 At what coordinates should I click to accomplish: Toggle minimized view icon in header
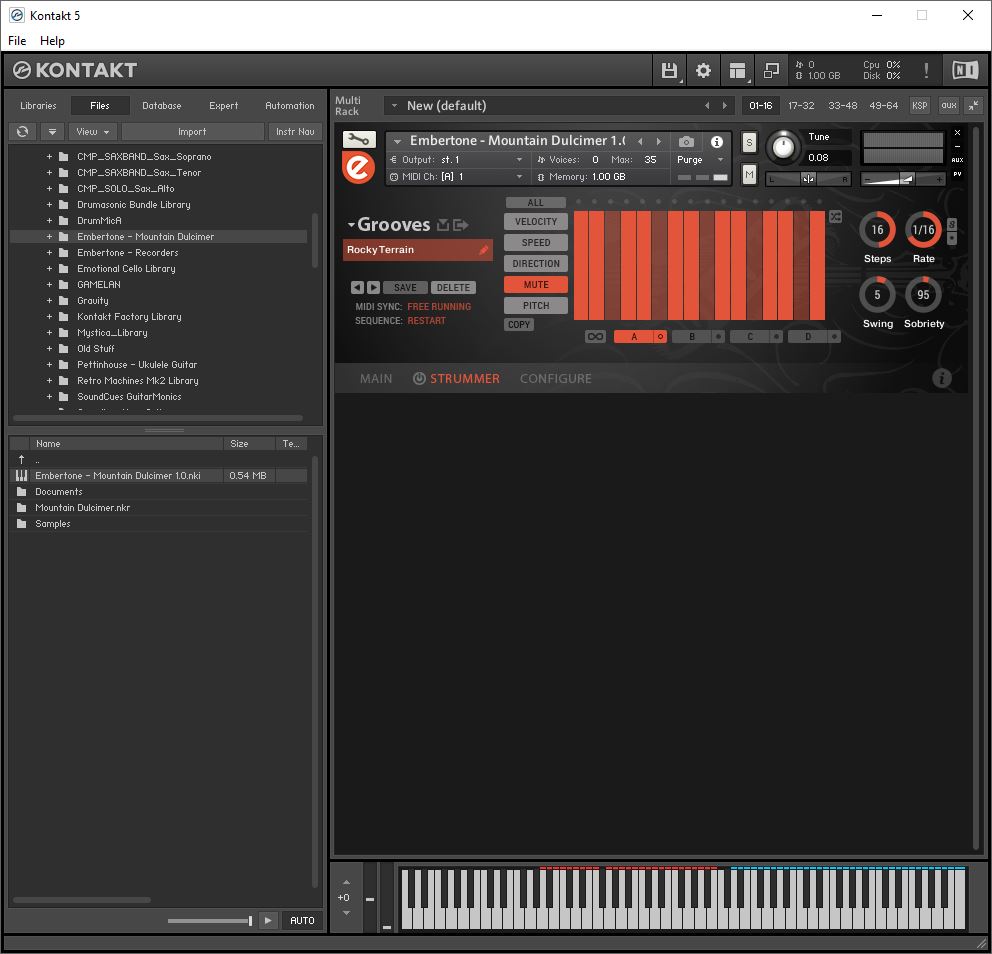771,71
